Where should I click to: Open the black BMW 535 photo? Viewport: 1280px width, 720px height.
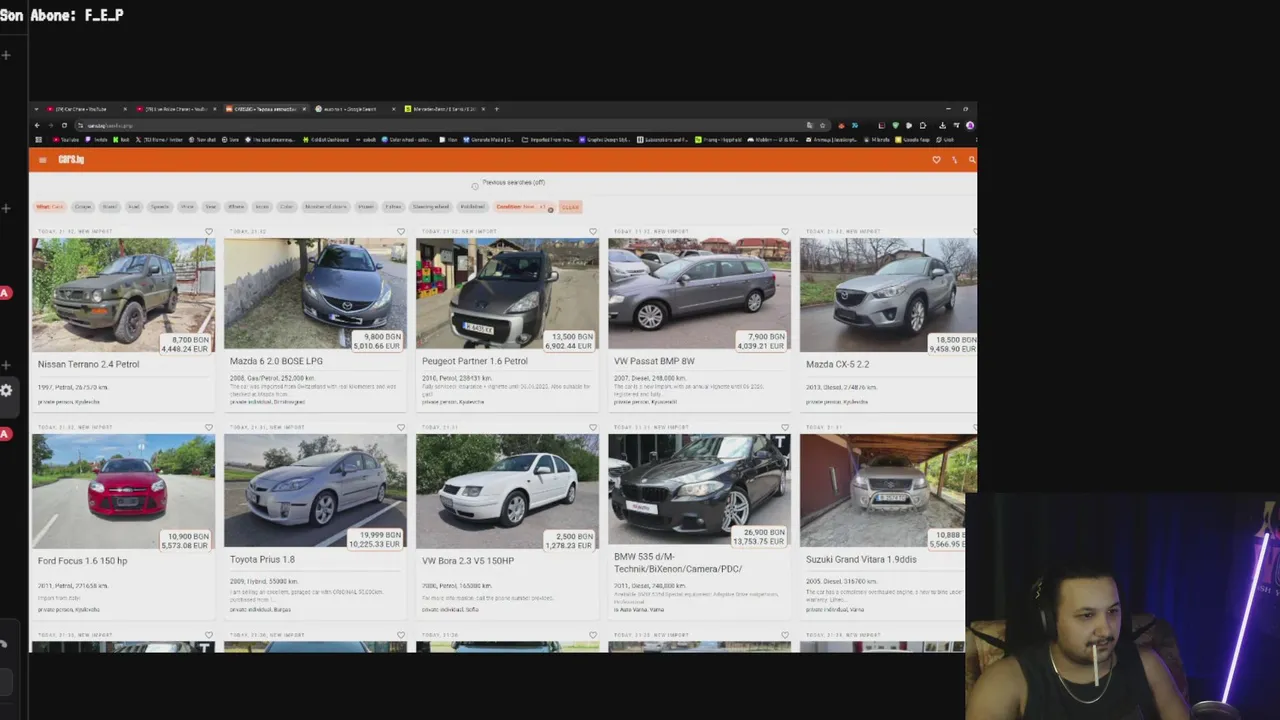point(699,488)
